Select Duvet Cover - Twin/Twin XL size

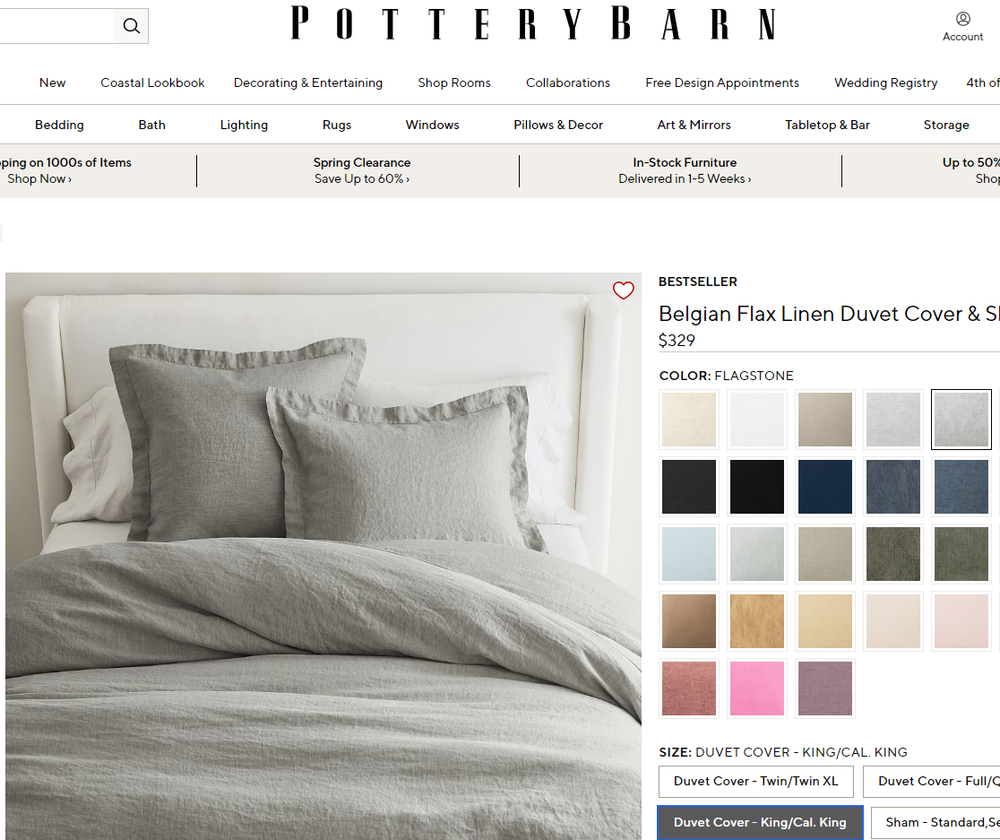756,781
